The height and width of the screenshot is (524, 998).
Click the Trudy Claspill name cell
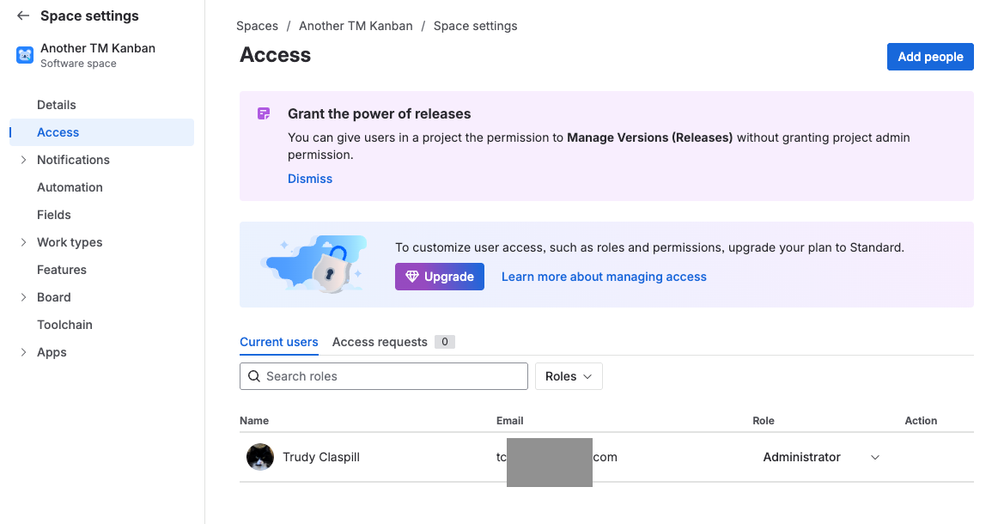[321, 457]
